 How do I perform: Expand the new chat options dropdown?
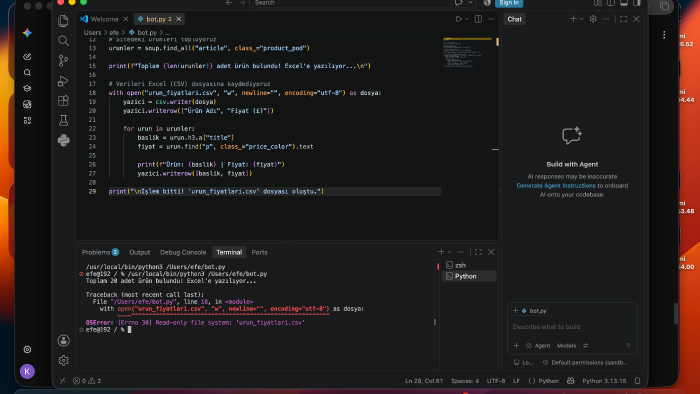581,19
